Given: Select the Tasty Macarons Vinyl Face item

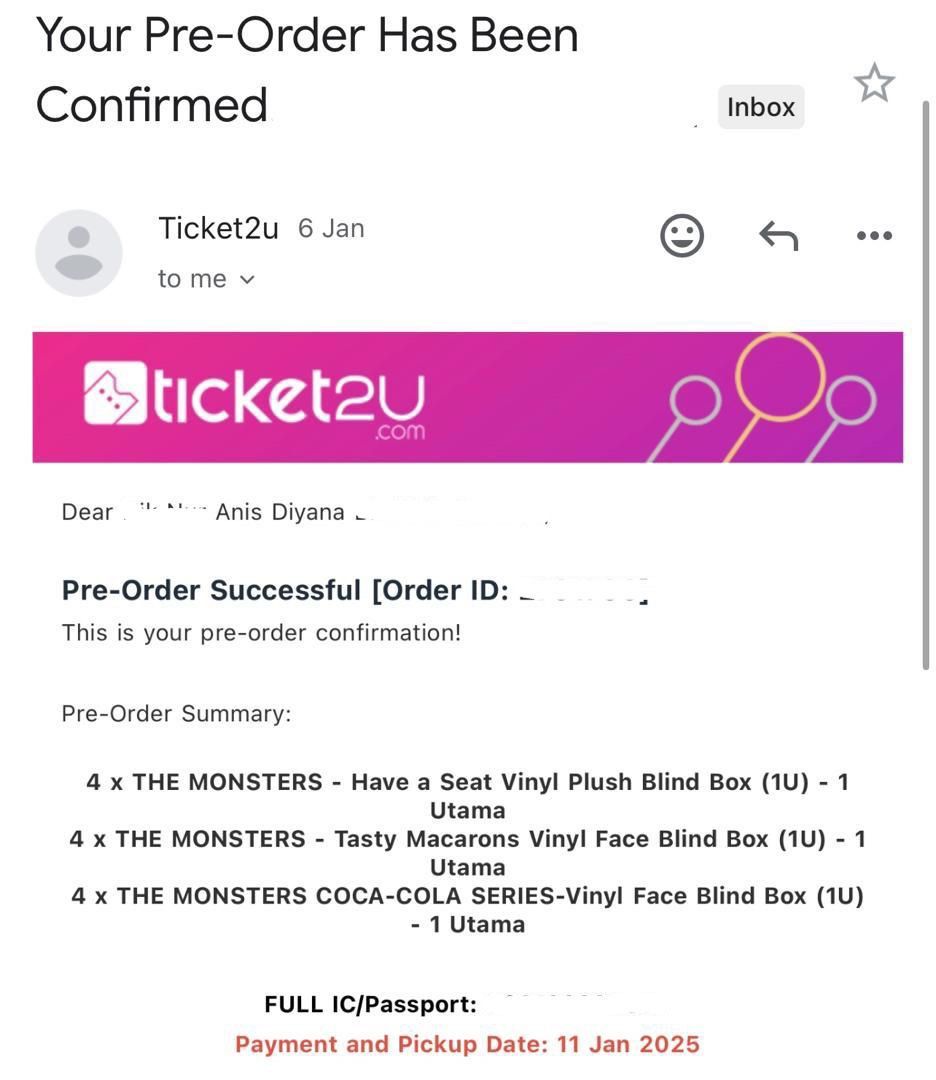Looking at the screenshot, I should coord(467,840).
